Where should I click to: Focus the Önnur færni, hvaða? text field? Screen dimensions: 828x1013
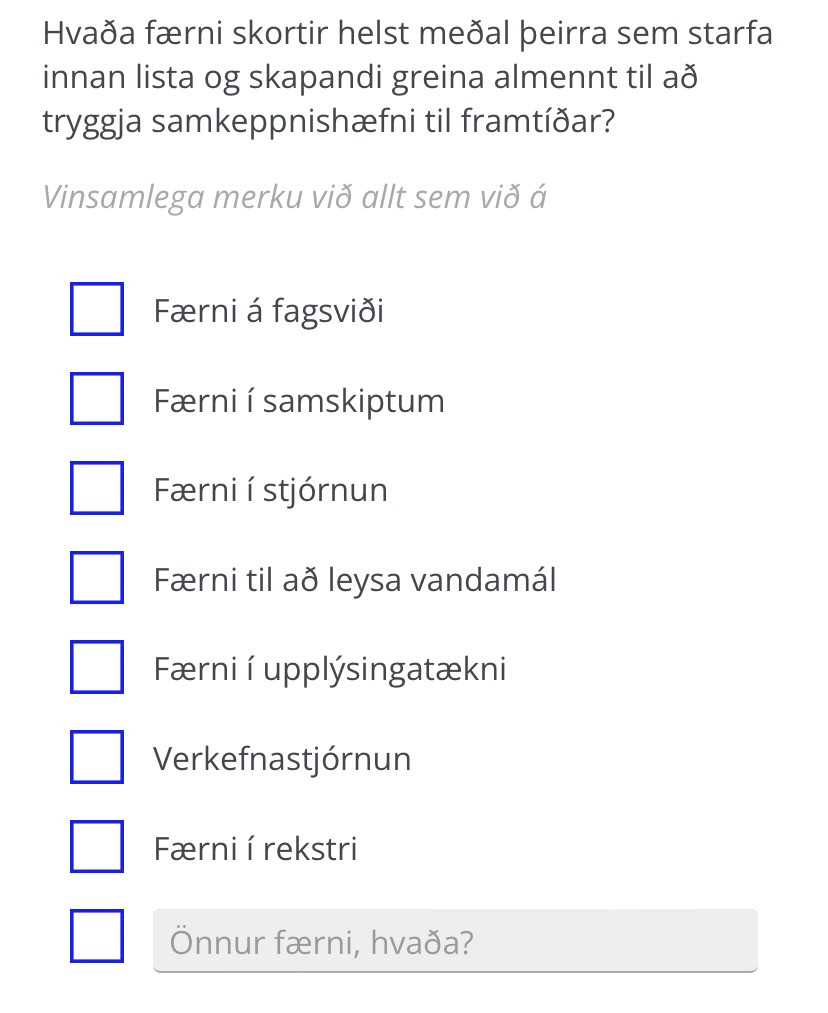tap(455, 941)
